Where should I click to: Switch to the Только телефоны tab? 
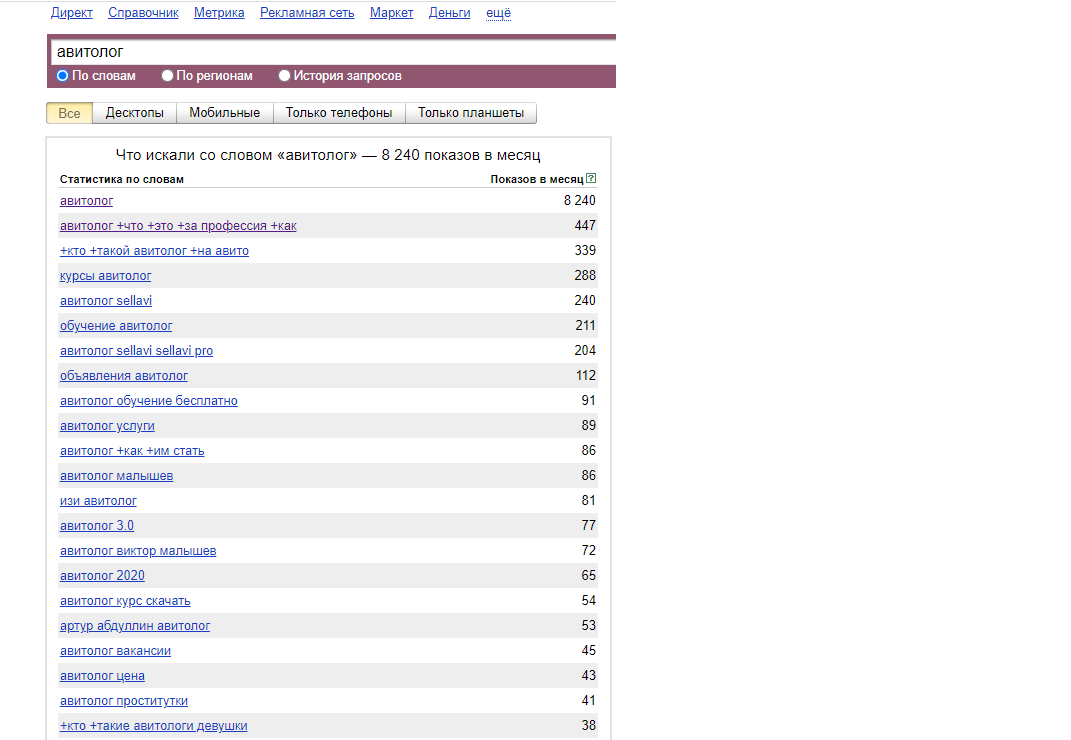point(339,113)
